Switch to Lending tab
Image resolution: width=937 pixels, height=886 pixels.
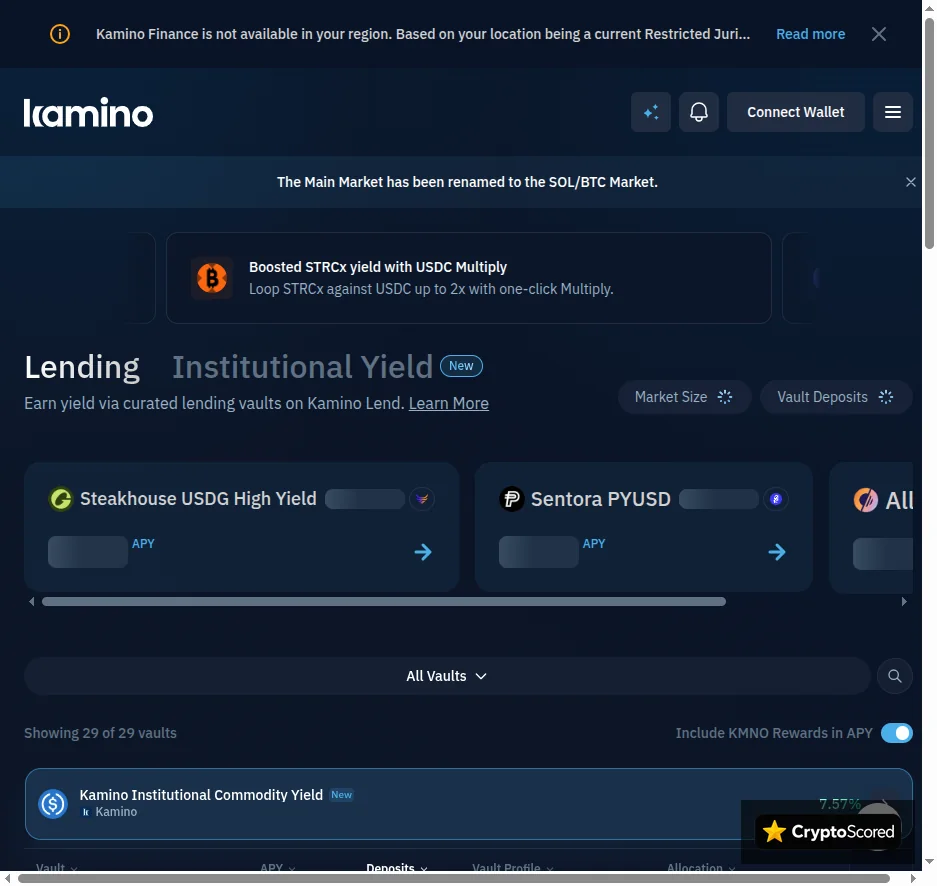82,367
